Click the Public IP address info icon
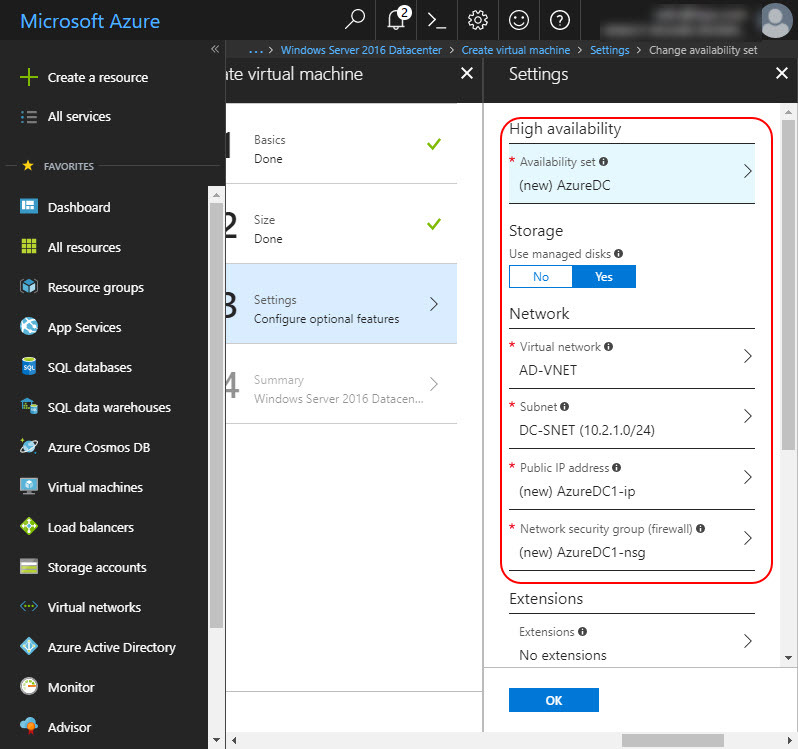 [x=616, y=468]
